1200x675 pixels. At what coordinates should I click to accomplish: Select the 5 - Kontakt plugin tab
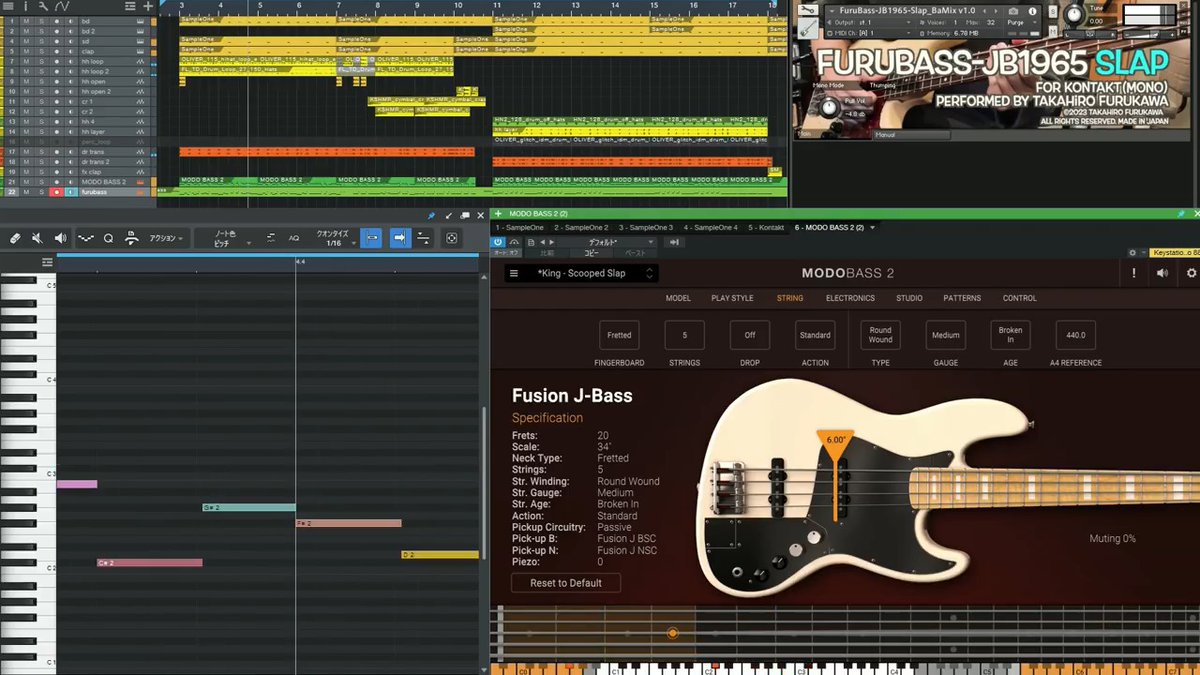click(766, 227)
